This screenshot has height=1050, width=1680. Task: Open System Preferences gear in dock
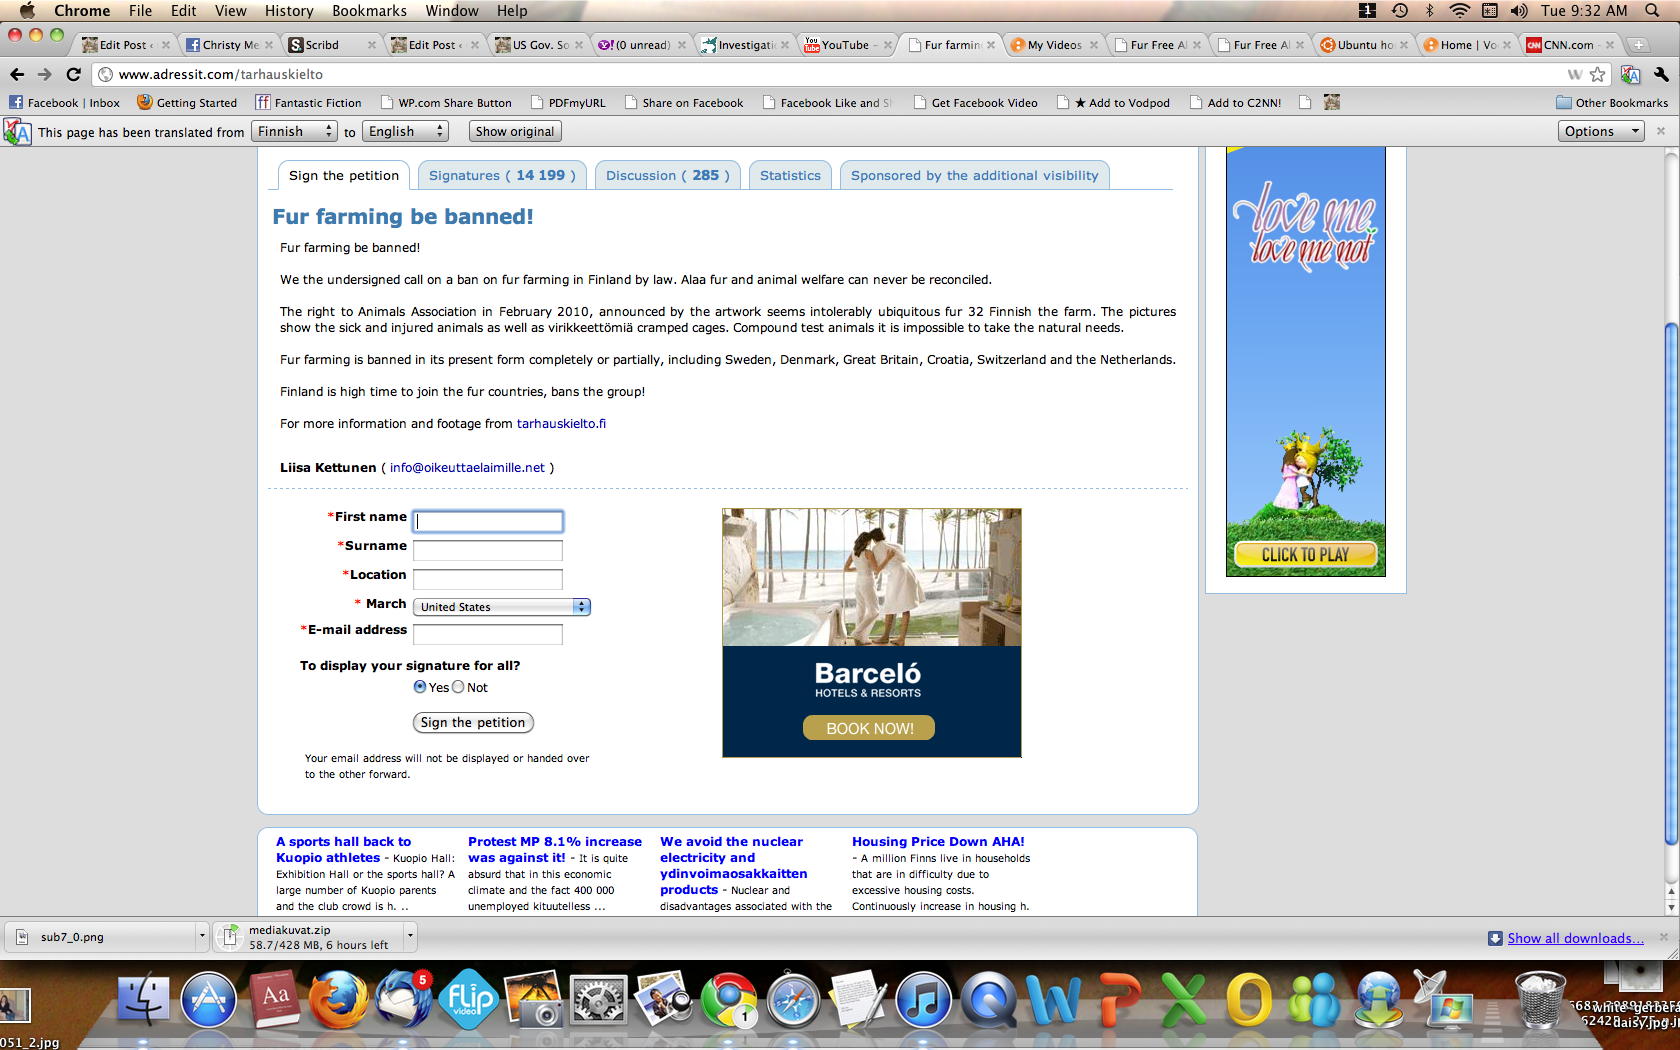point(598,1000)
